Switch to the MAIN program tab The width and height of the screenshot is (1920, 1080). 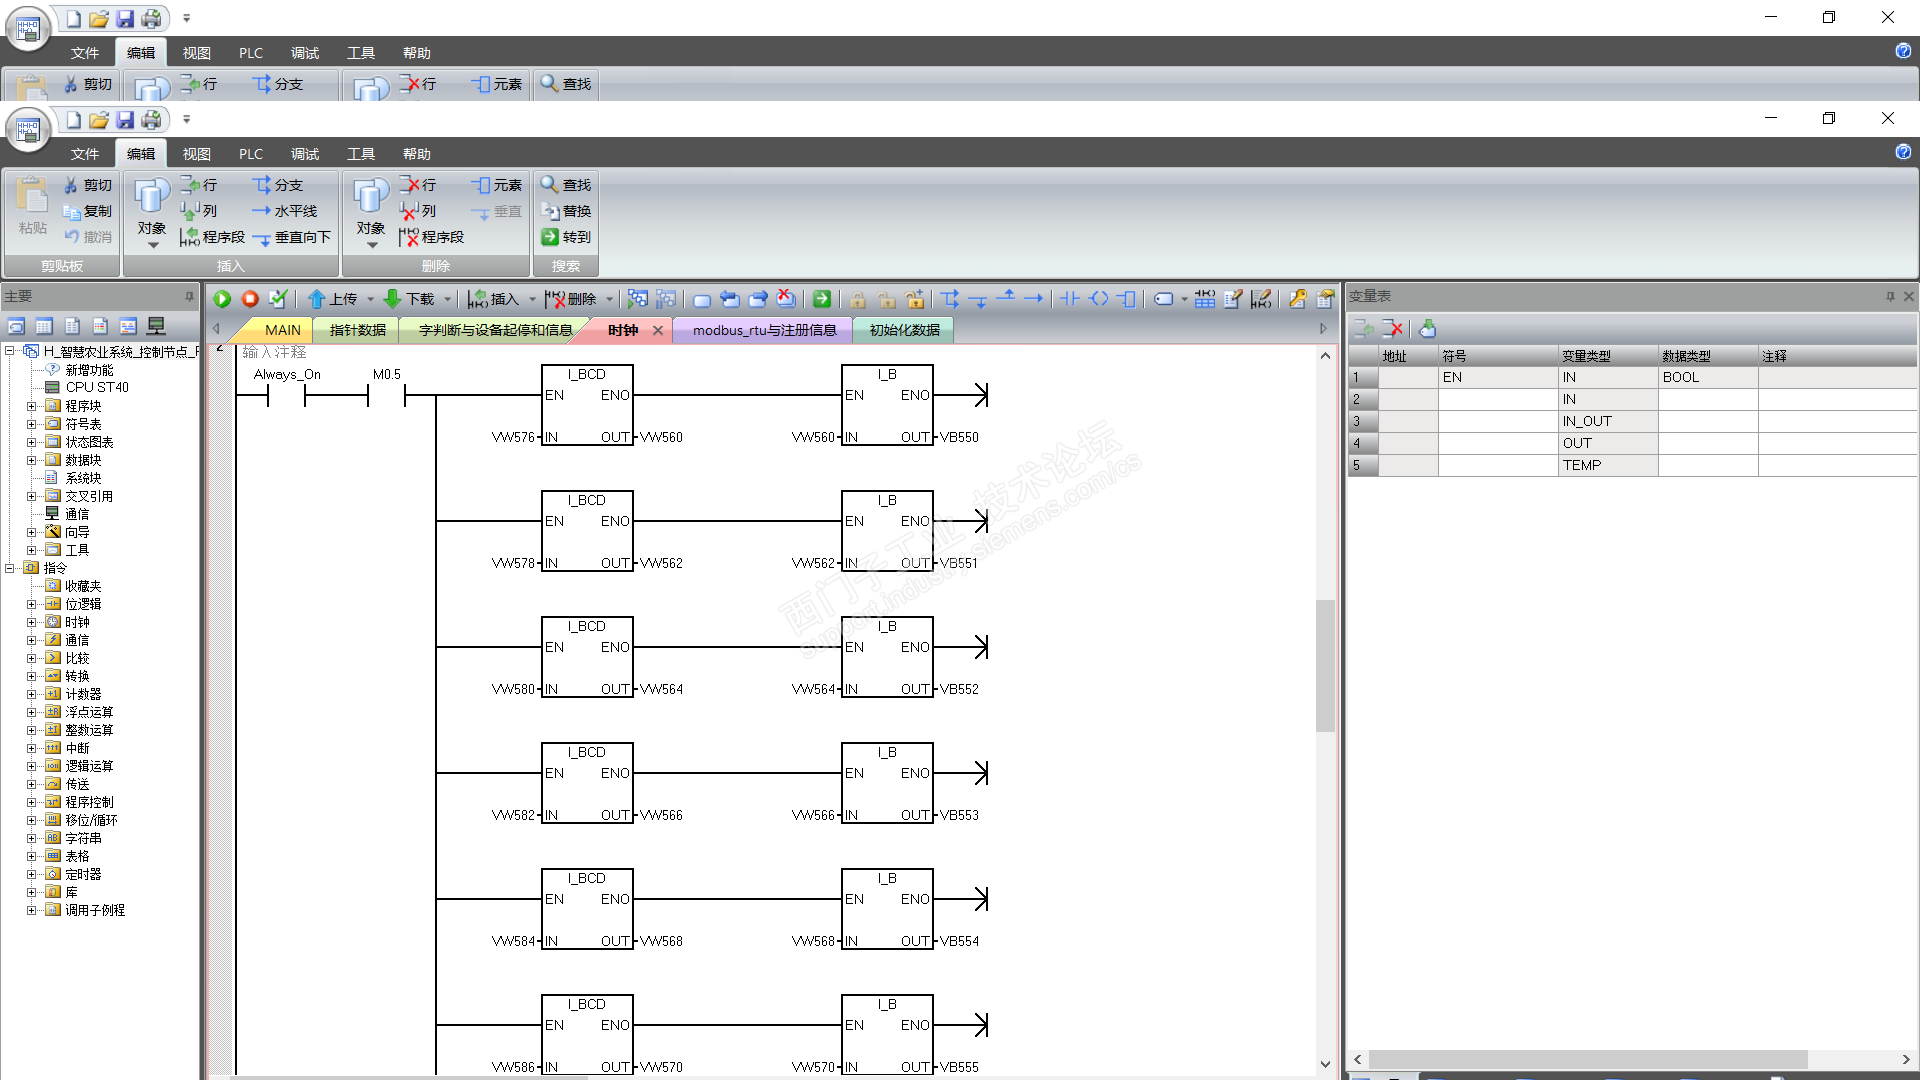pyautogui.click(x=282, y=330)
